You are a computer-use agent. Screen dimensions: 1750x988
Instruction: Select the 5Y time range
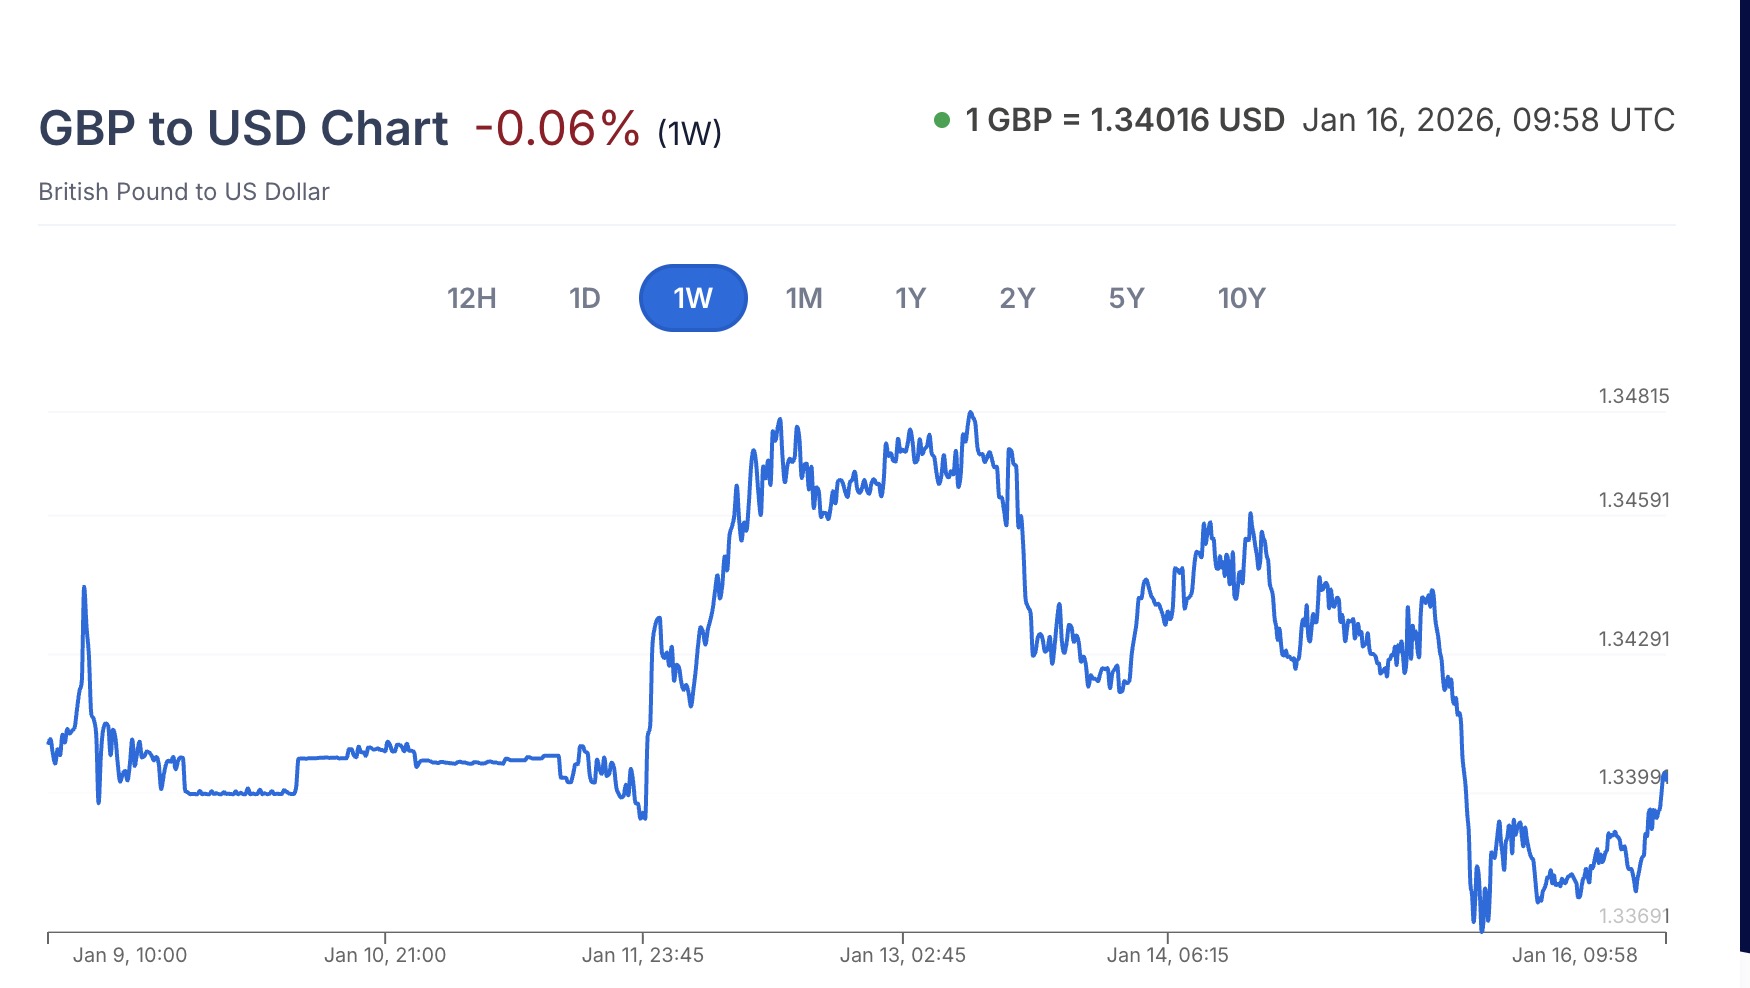[1126, 298]
